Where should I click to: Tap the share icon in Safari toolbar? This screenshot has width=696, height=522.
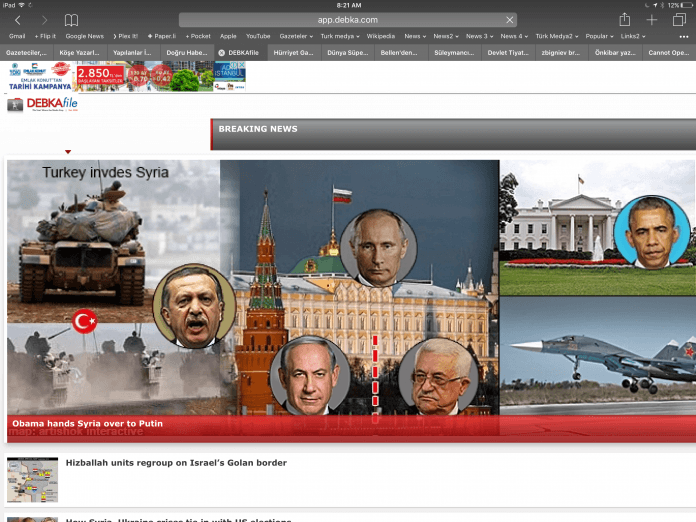tap(625, 20)
